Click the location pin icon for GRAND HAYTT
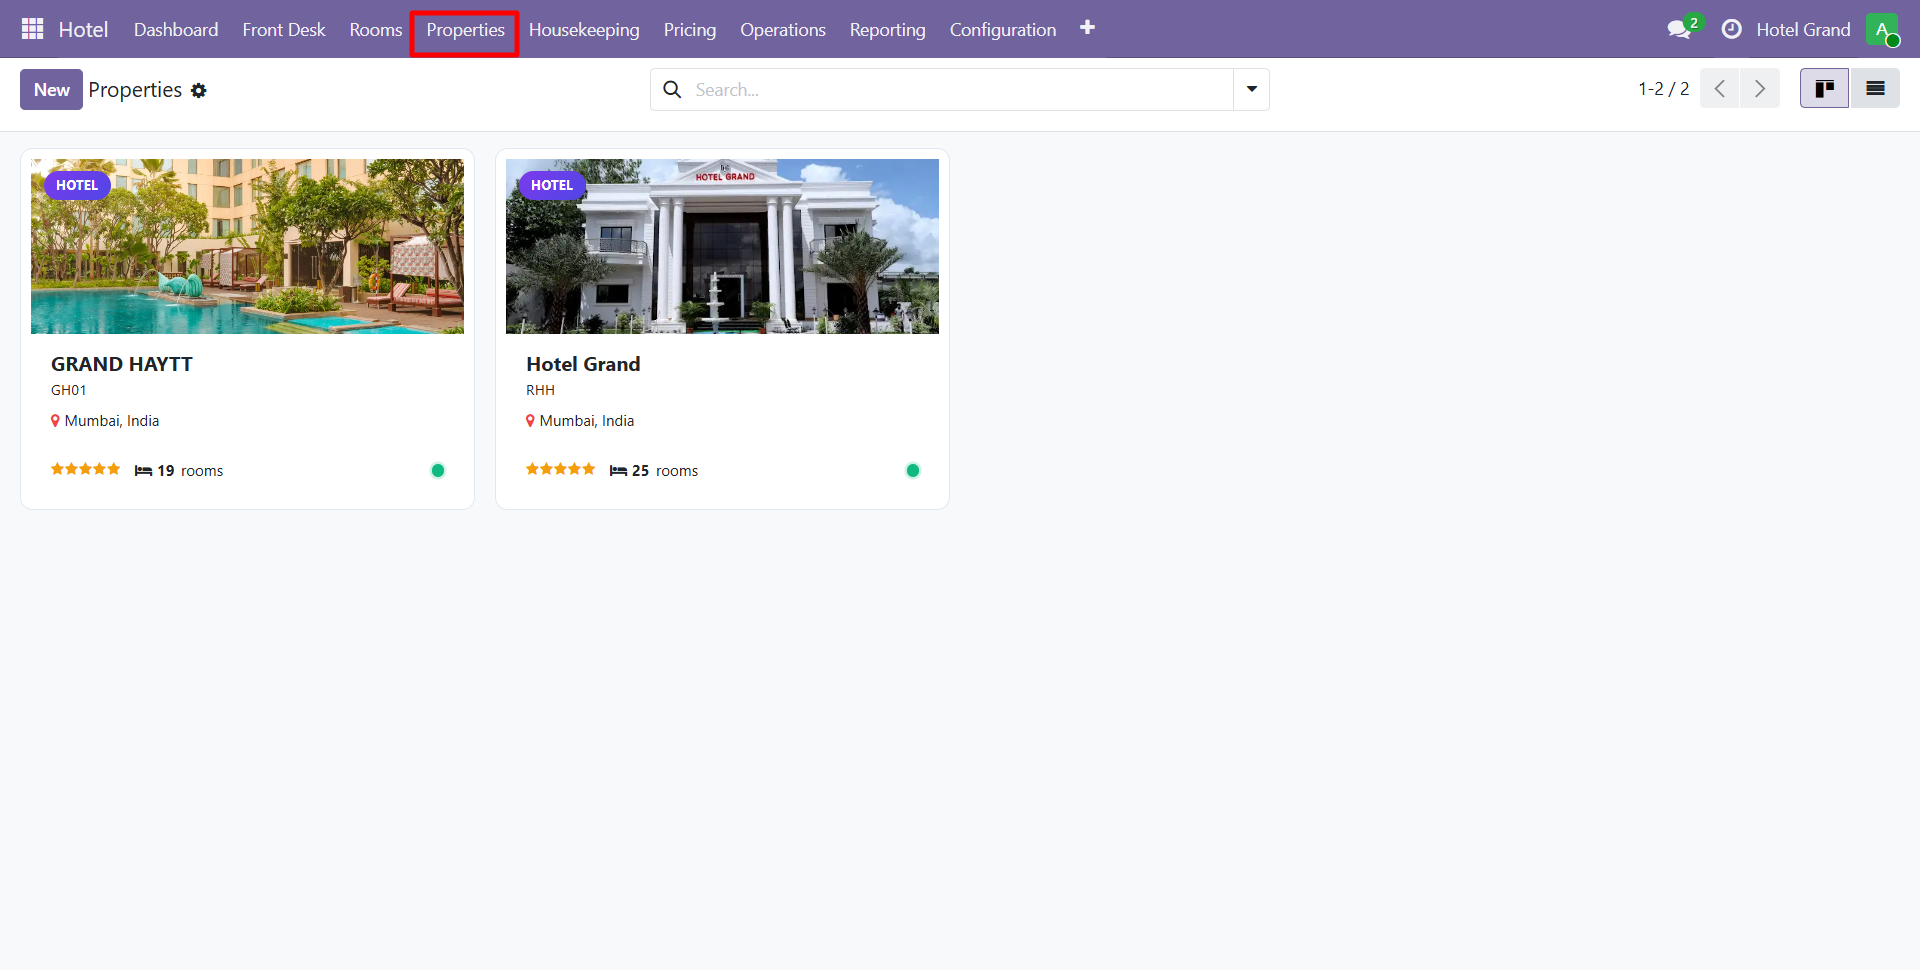The width and height of the screenshot is (1920, 970). point(55,420)
